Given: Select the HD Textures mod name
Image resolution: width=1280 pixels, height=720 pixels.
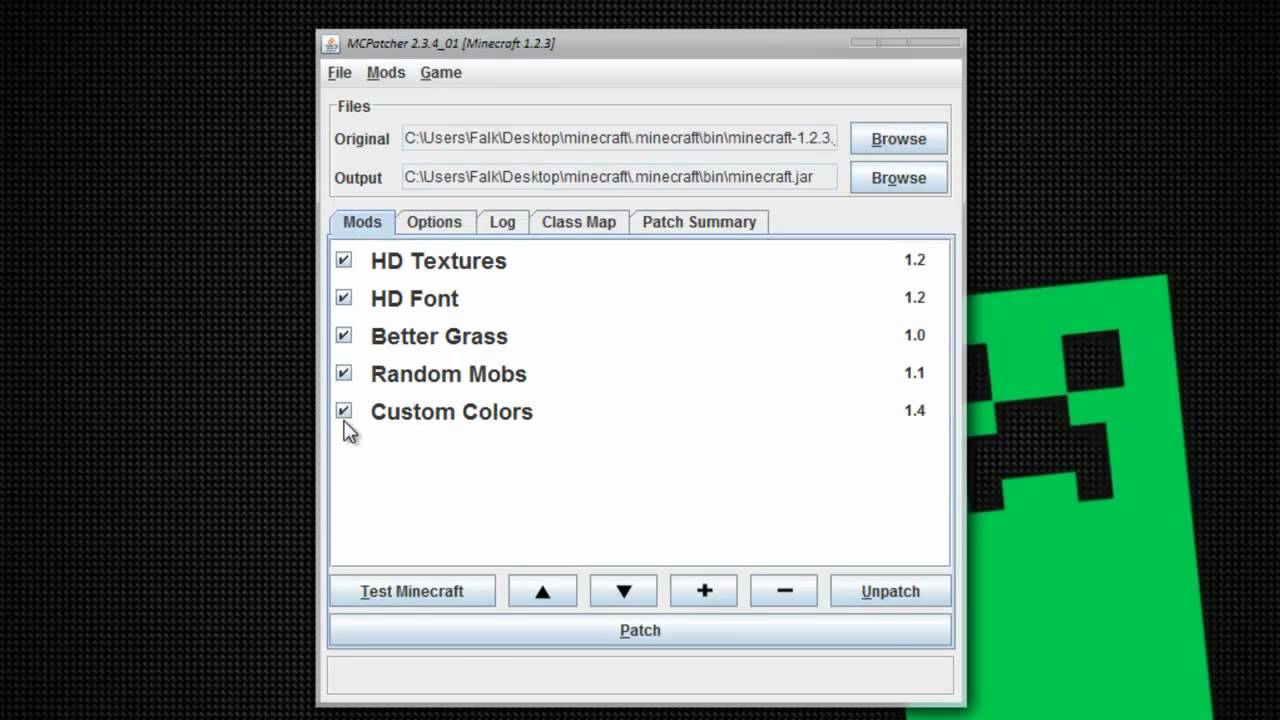Looking at the screenshot, I should [x=439, y=261].
